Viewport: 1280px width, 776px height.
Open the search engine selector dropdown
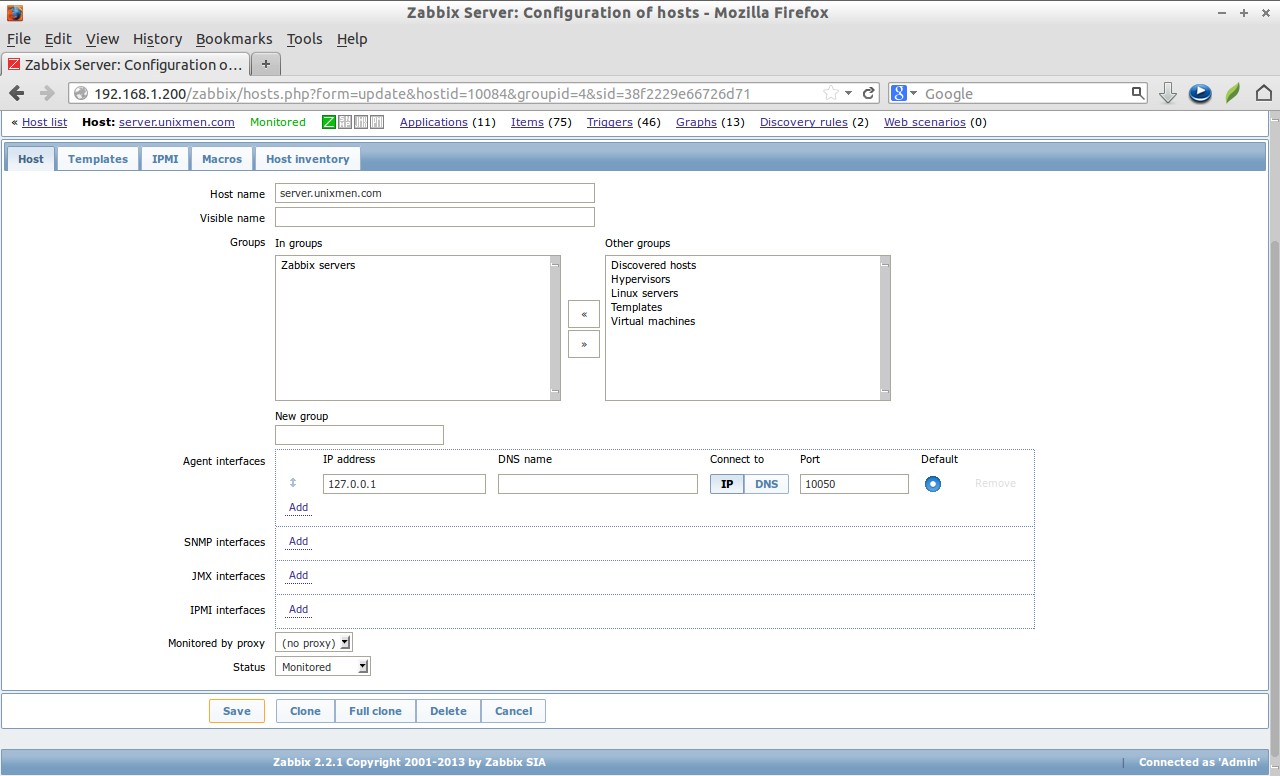[905, 93]
